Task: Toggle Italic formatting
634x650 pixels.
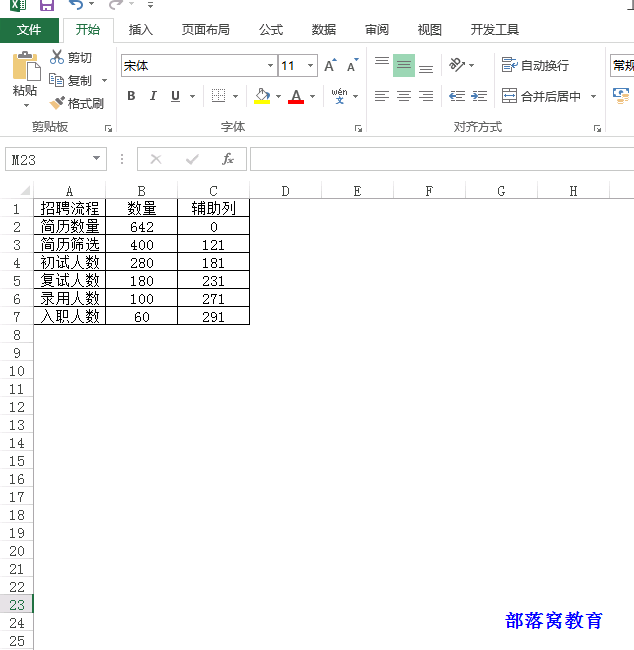Action: click(153, 96)
